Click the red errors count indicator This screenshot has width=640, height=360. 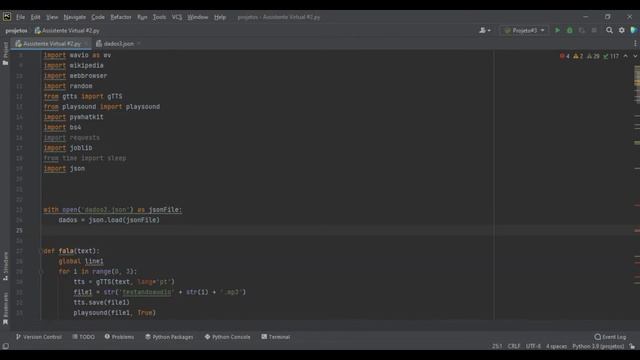click(x=564, y=56)
